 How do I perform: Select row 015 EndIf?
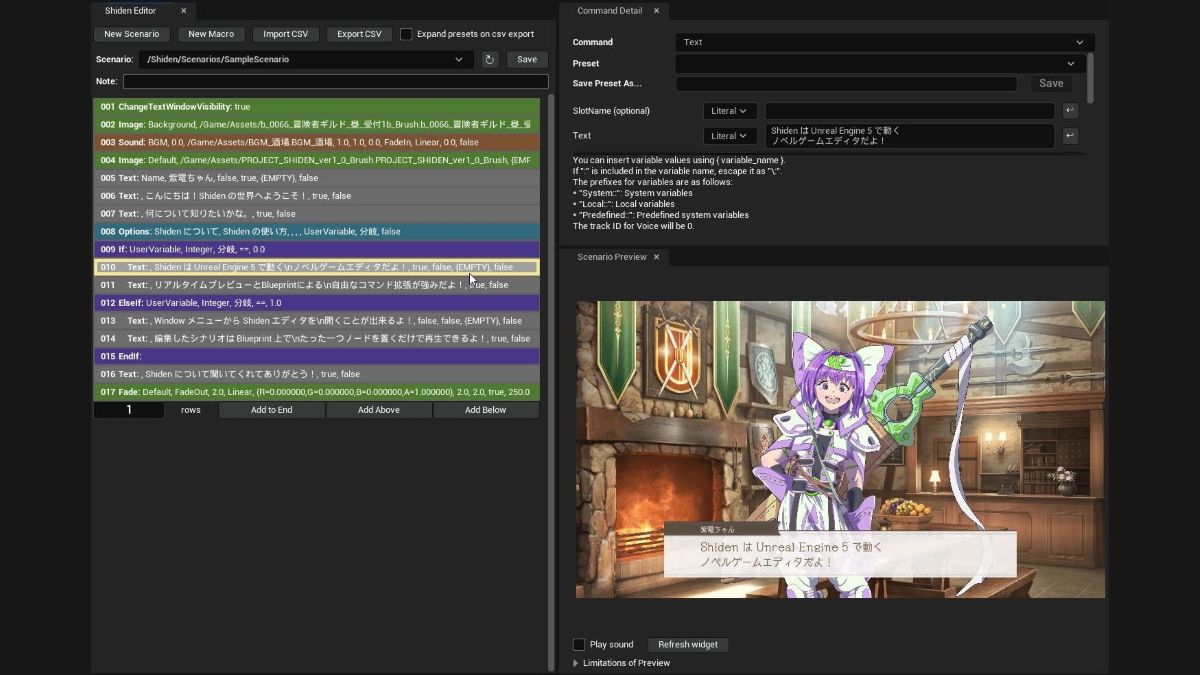[x=317, y=356]
